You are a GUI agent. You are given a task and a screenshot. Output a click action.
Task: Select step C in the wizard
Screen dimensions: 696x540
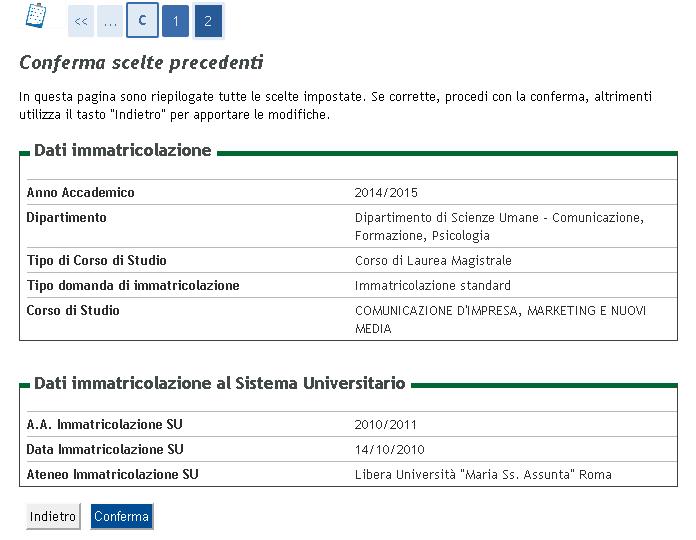(x=142, y=20)
